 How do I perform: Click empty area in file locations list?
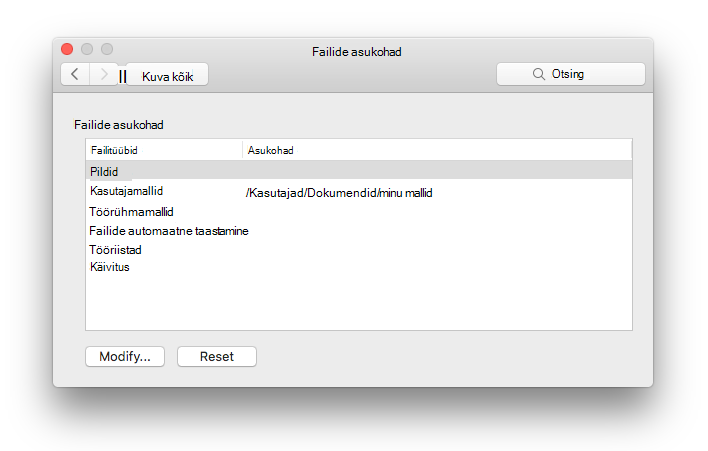[359, 302]
